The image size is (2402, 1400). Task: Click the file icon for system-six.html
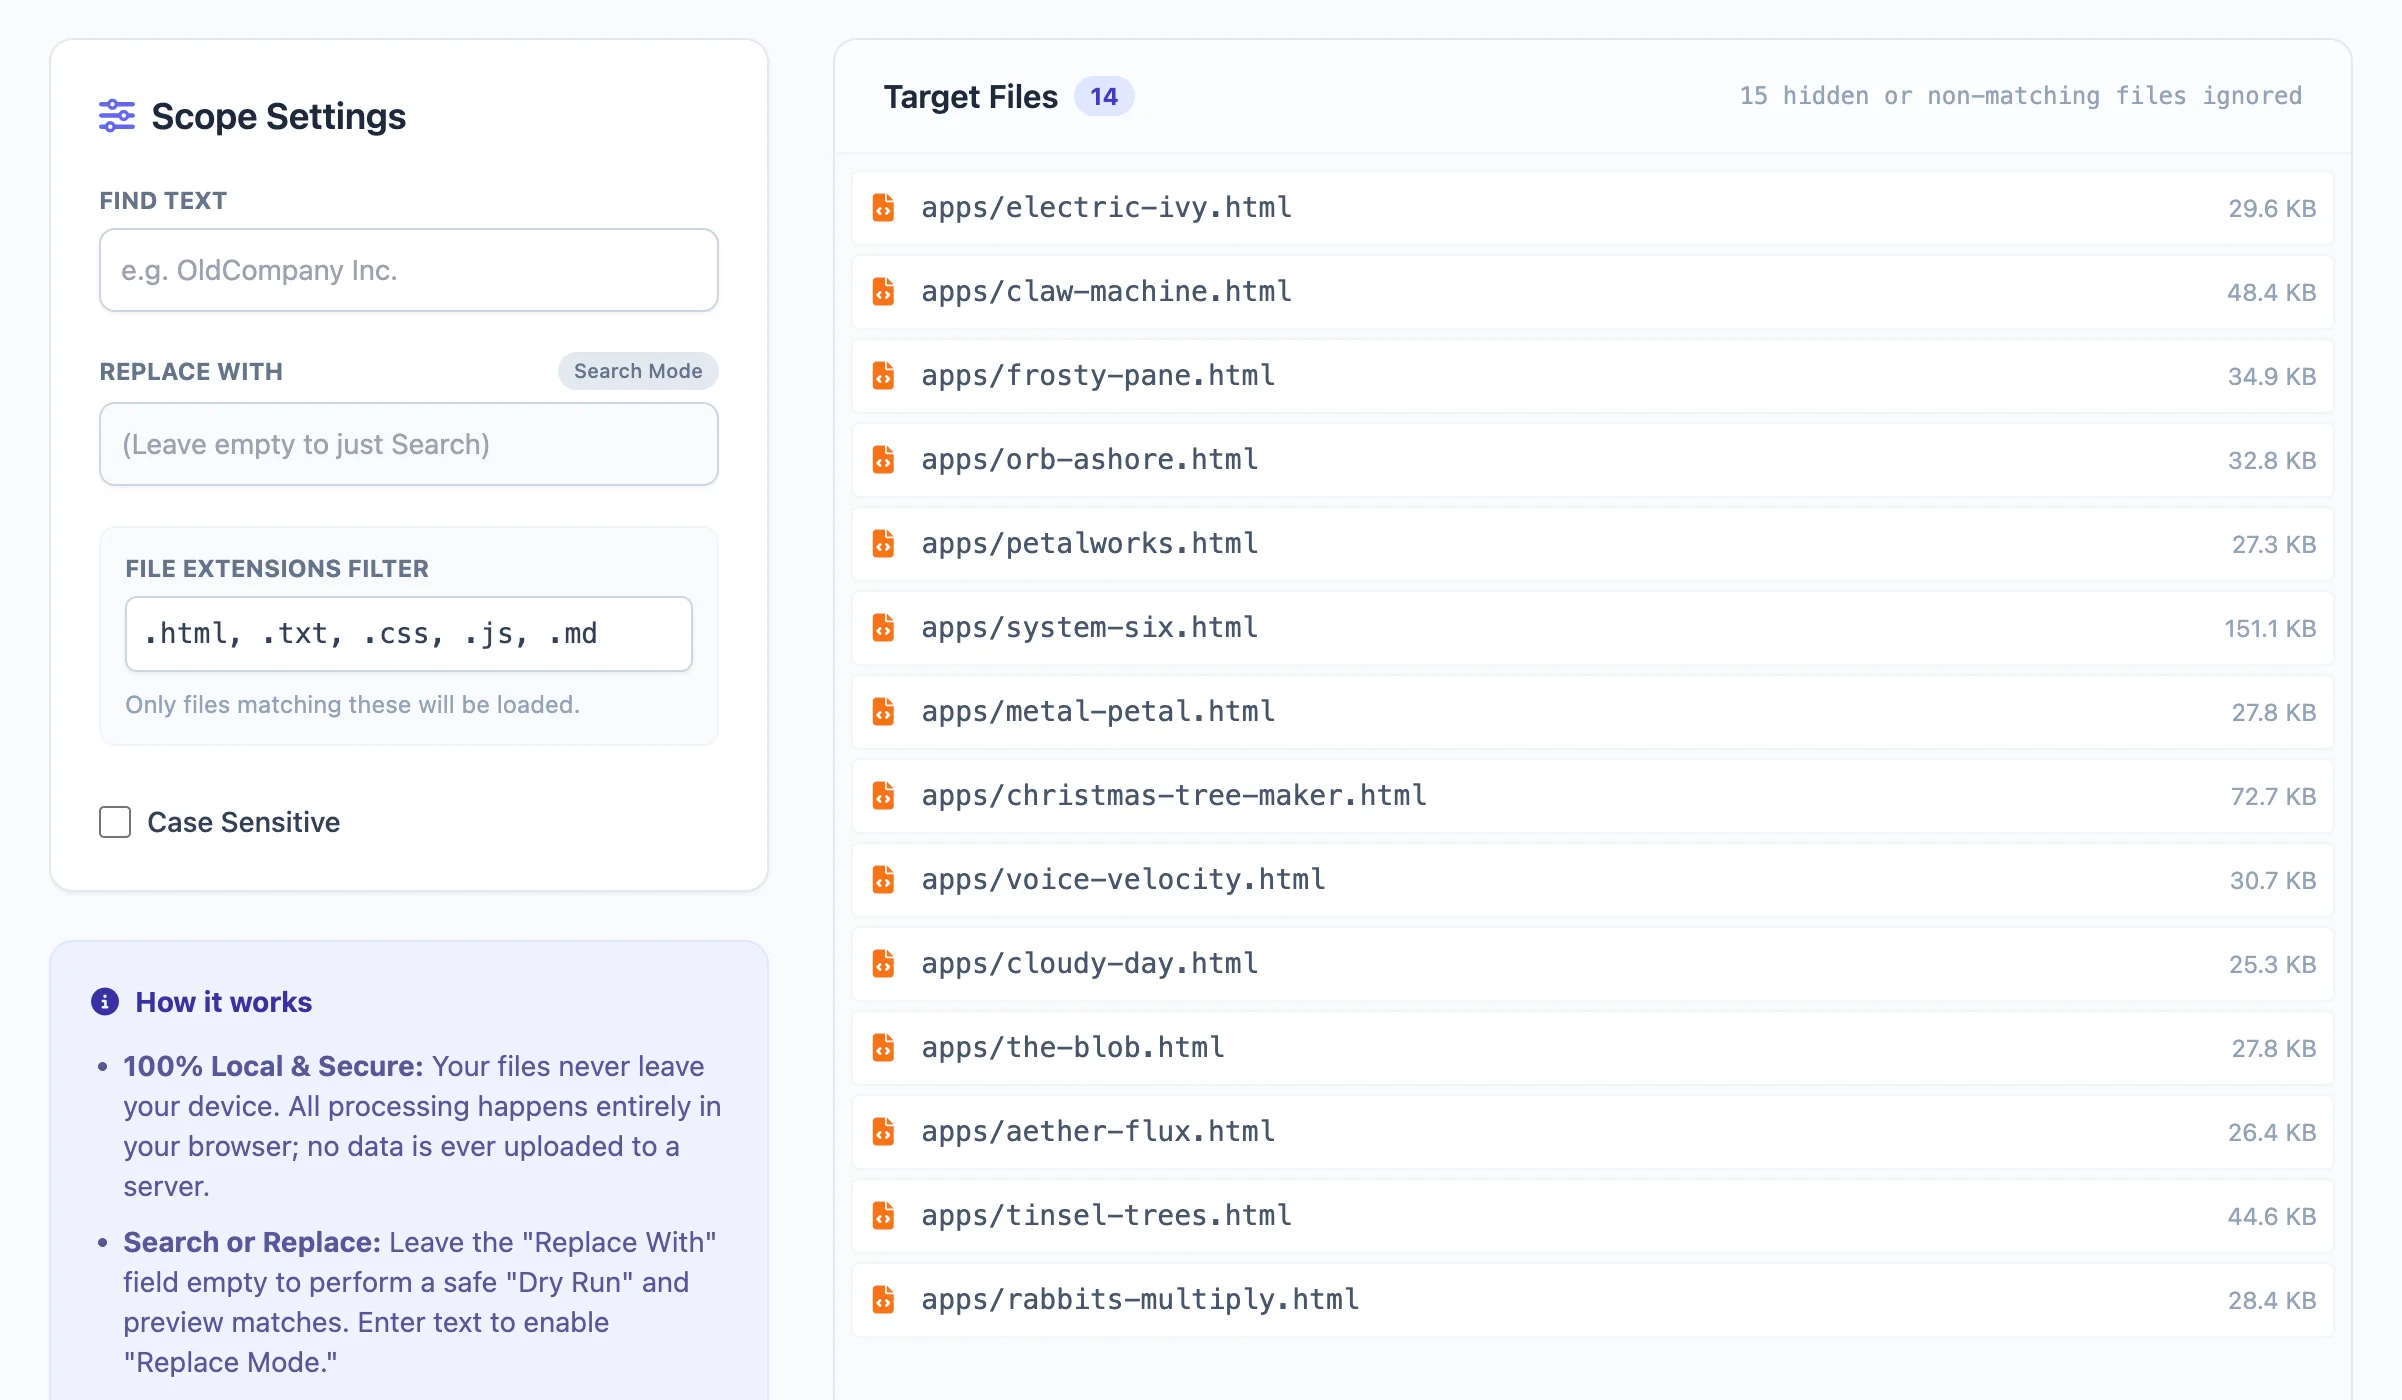[x=883, y=628]
